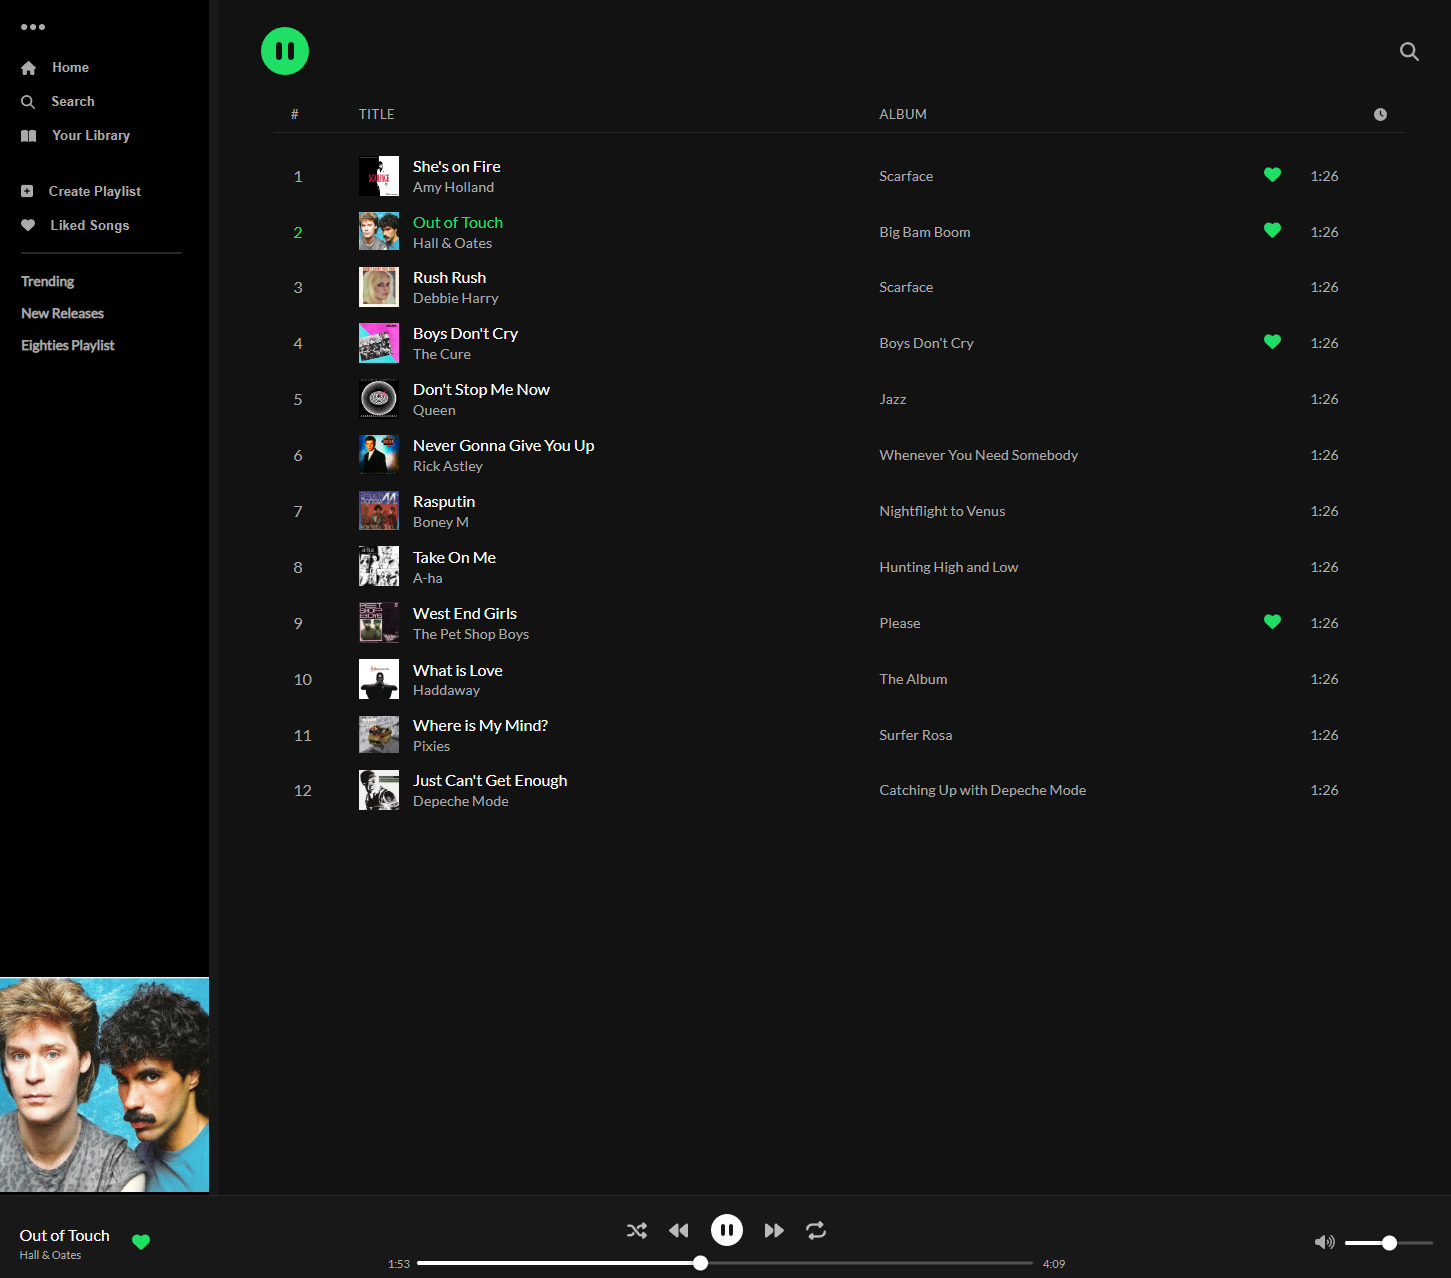Click West End Girls cover thumbnail
The width and height of the screenshot is (1451, 1278).
[x=379, y=623]
